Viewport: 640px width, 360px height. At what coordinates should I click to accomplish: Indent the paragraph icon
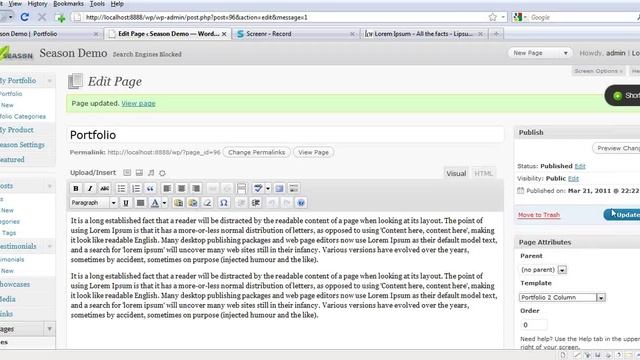(256, 203)
